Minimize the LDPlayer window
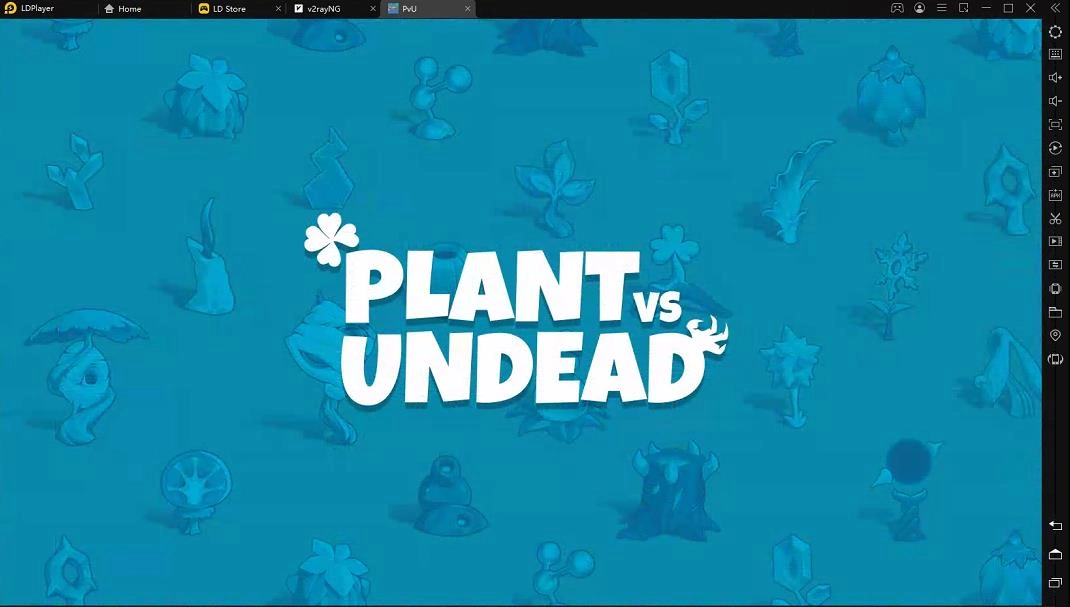The width and height of the screenshot is (1070, 607). [x=986, y=8]
